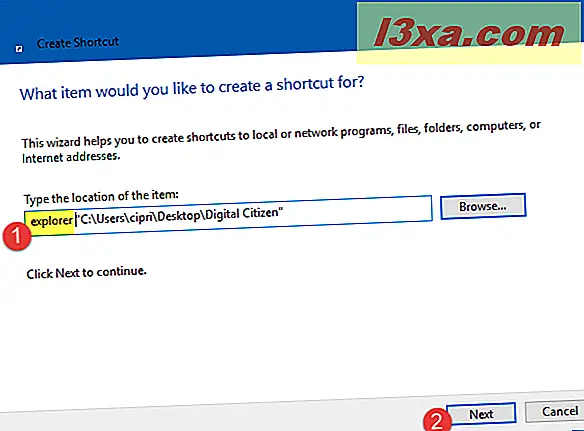Click the gray footer area left of Next

209,416
